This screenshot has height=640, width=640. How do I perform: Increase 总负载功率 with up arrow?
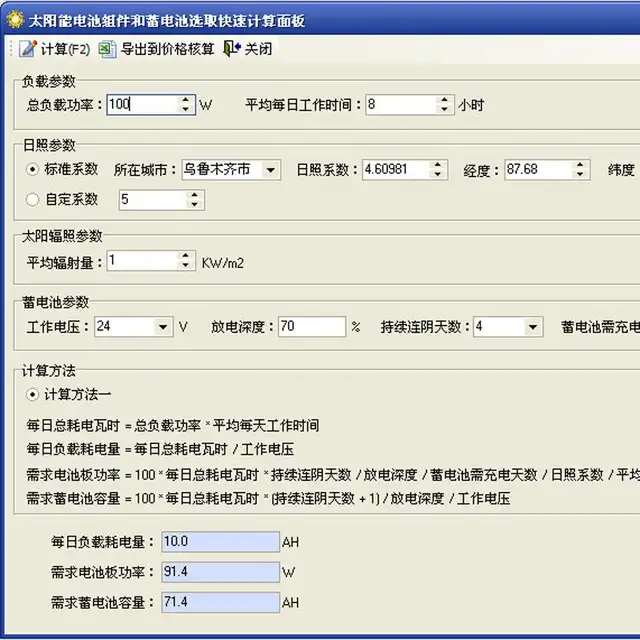coord(186,100)
